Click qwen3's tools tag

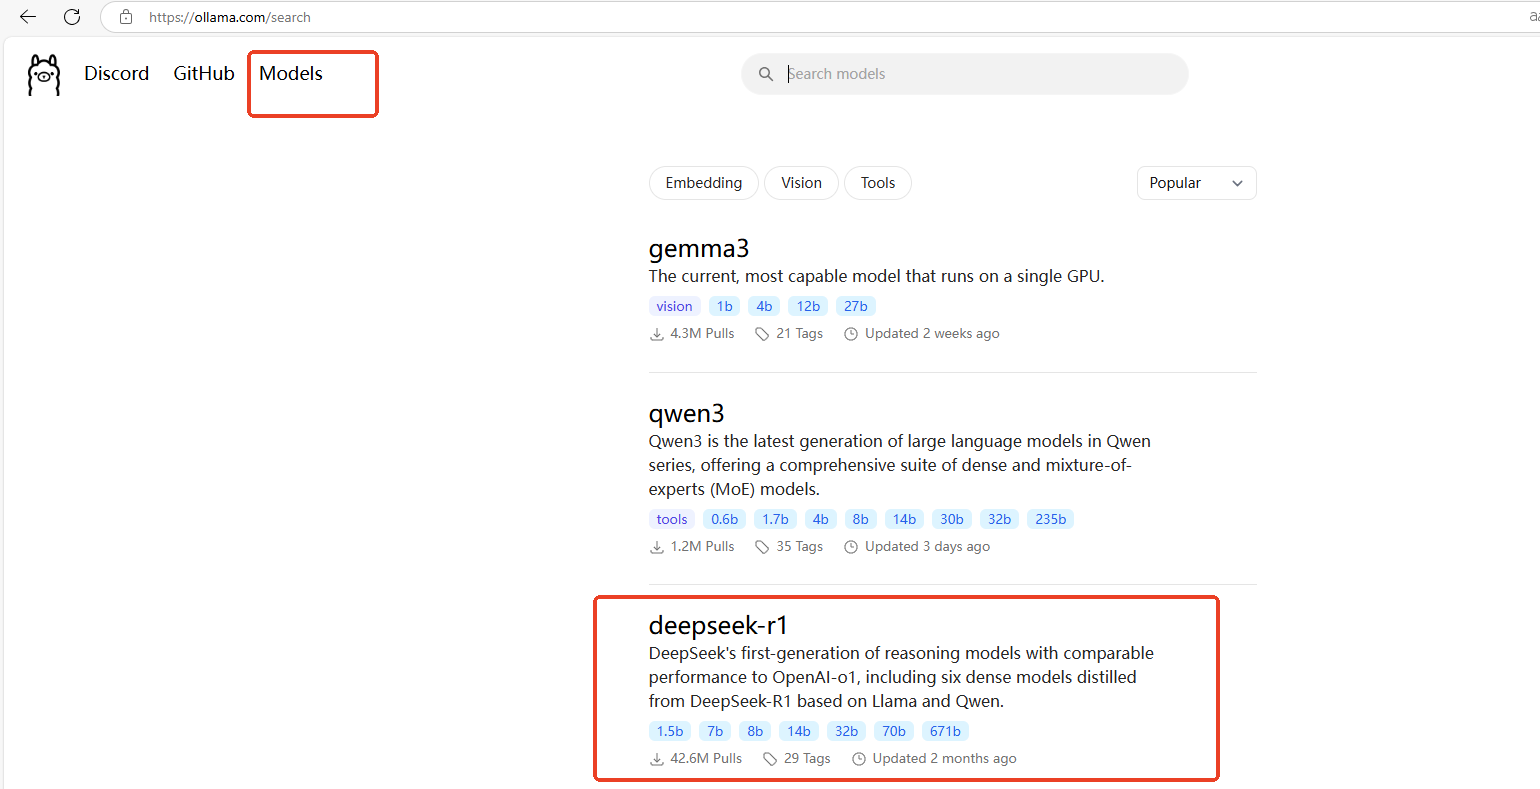[672, 520]
